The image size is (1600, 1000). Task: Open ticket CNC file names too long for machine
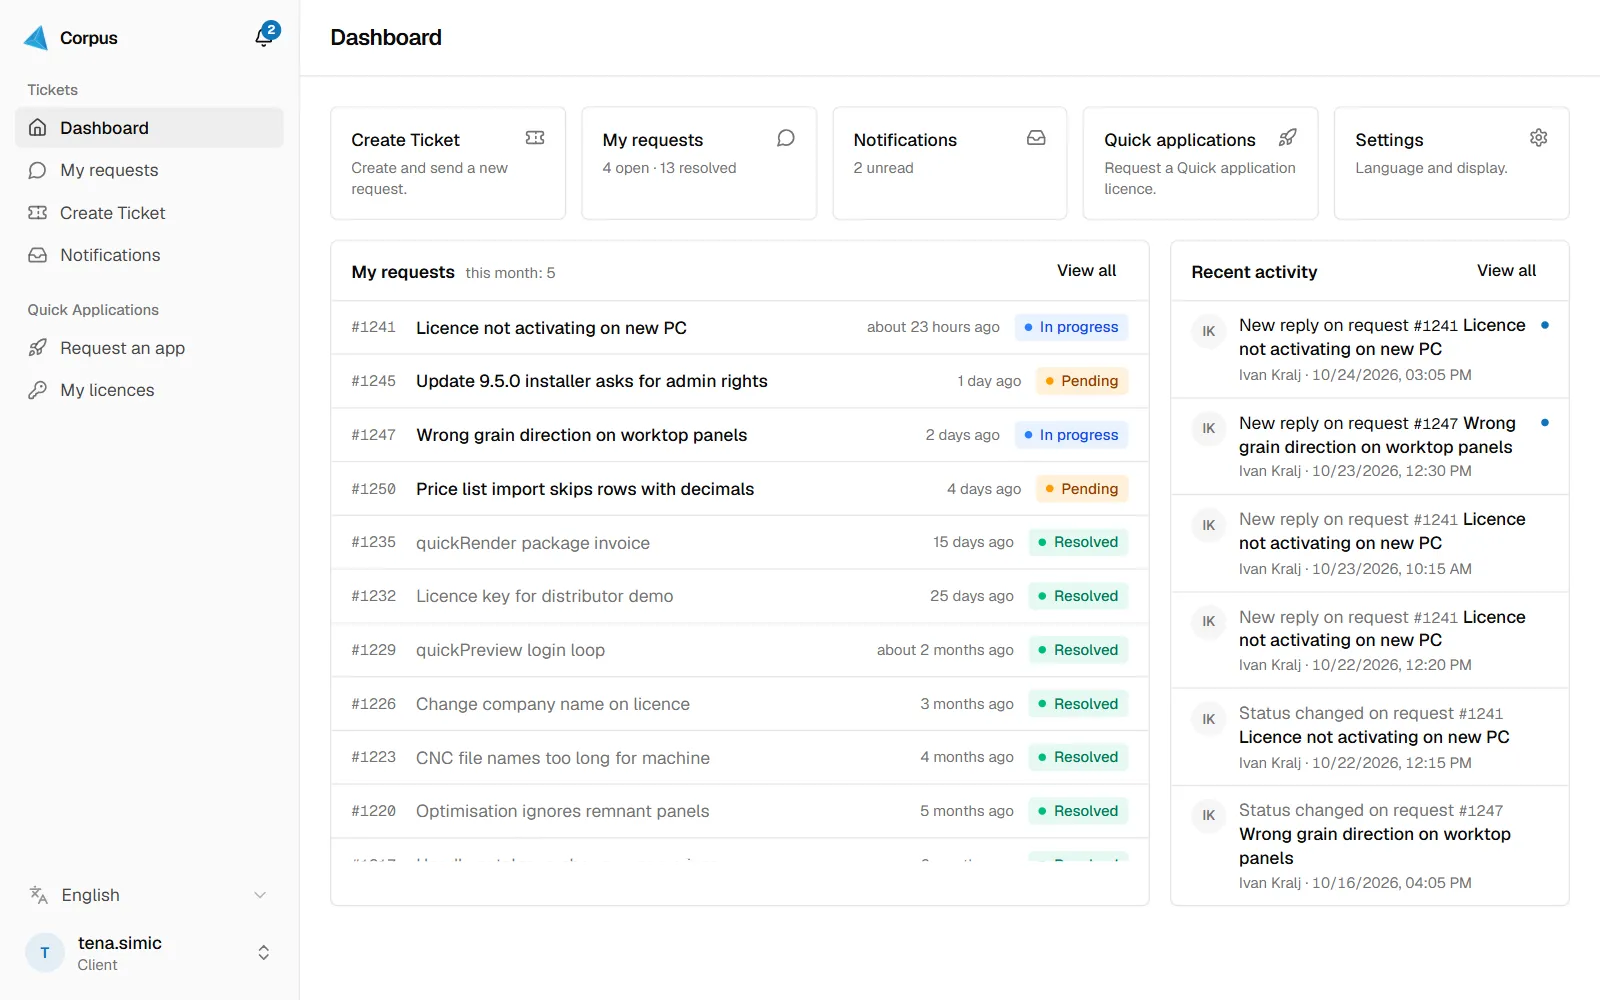[740, 758]
